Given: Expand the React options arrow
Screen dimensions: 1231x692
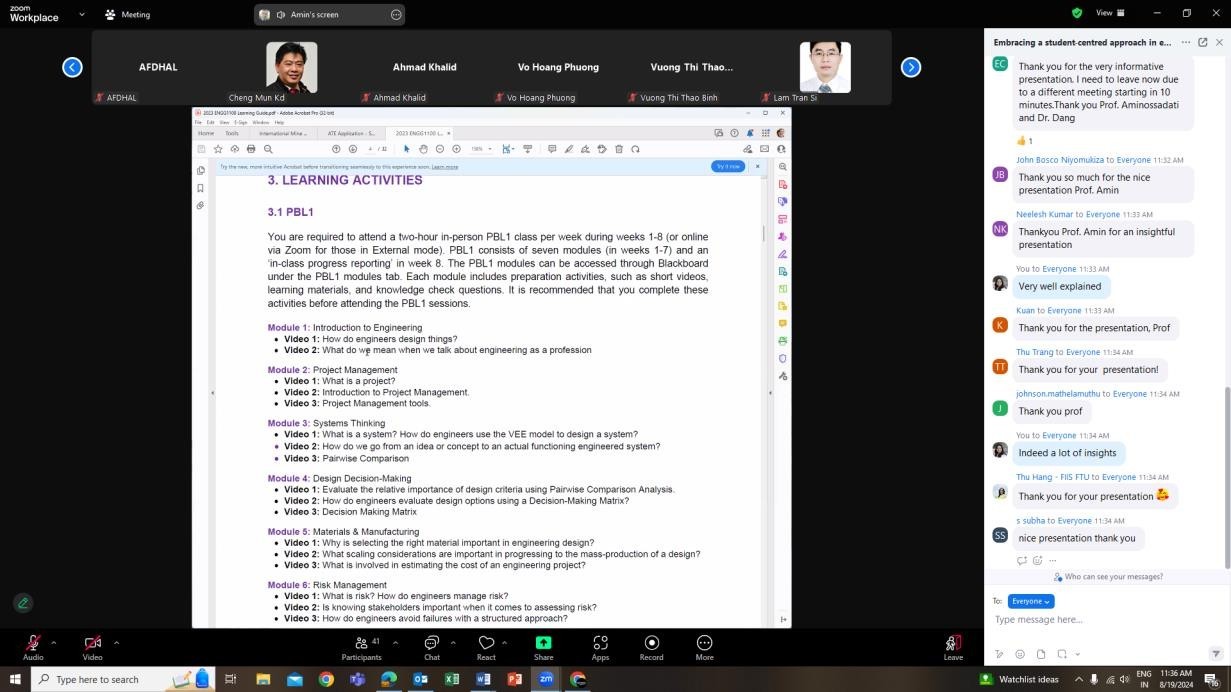Looking at the screenshot, I should [505, 642].
